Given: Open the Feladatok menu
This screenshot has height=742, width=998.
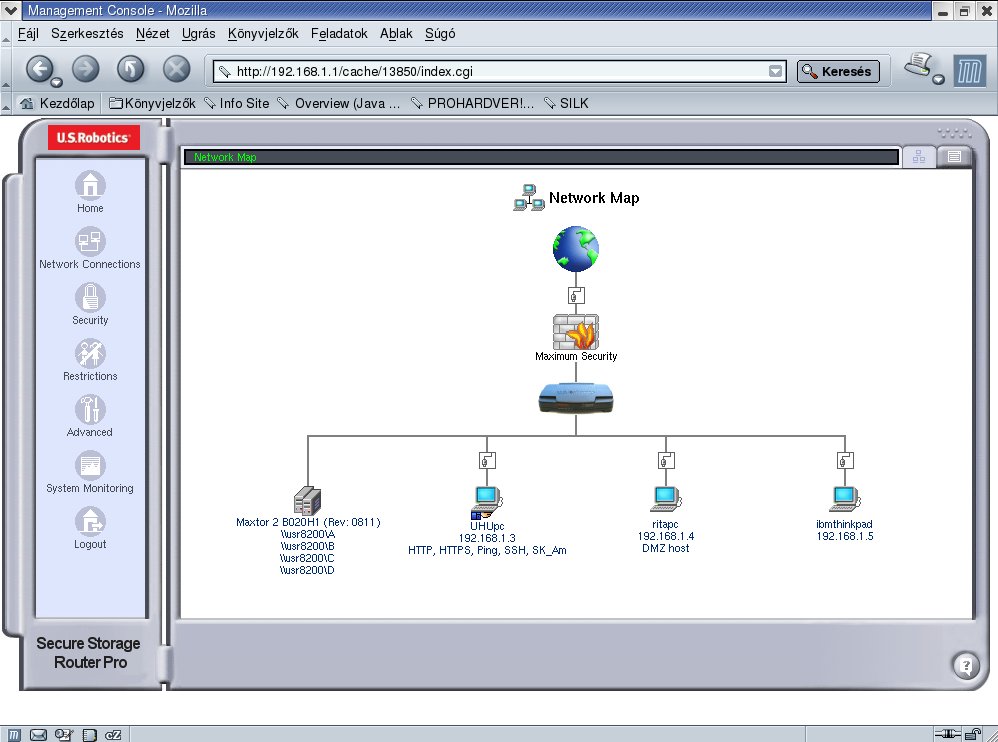Looking at the screenshot, I should tap(339, 34).
